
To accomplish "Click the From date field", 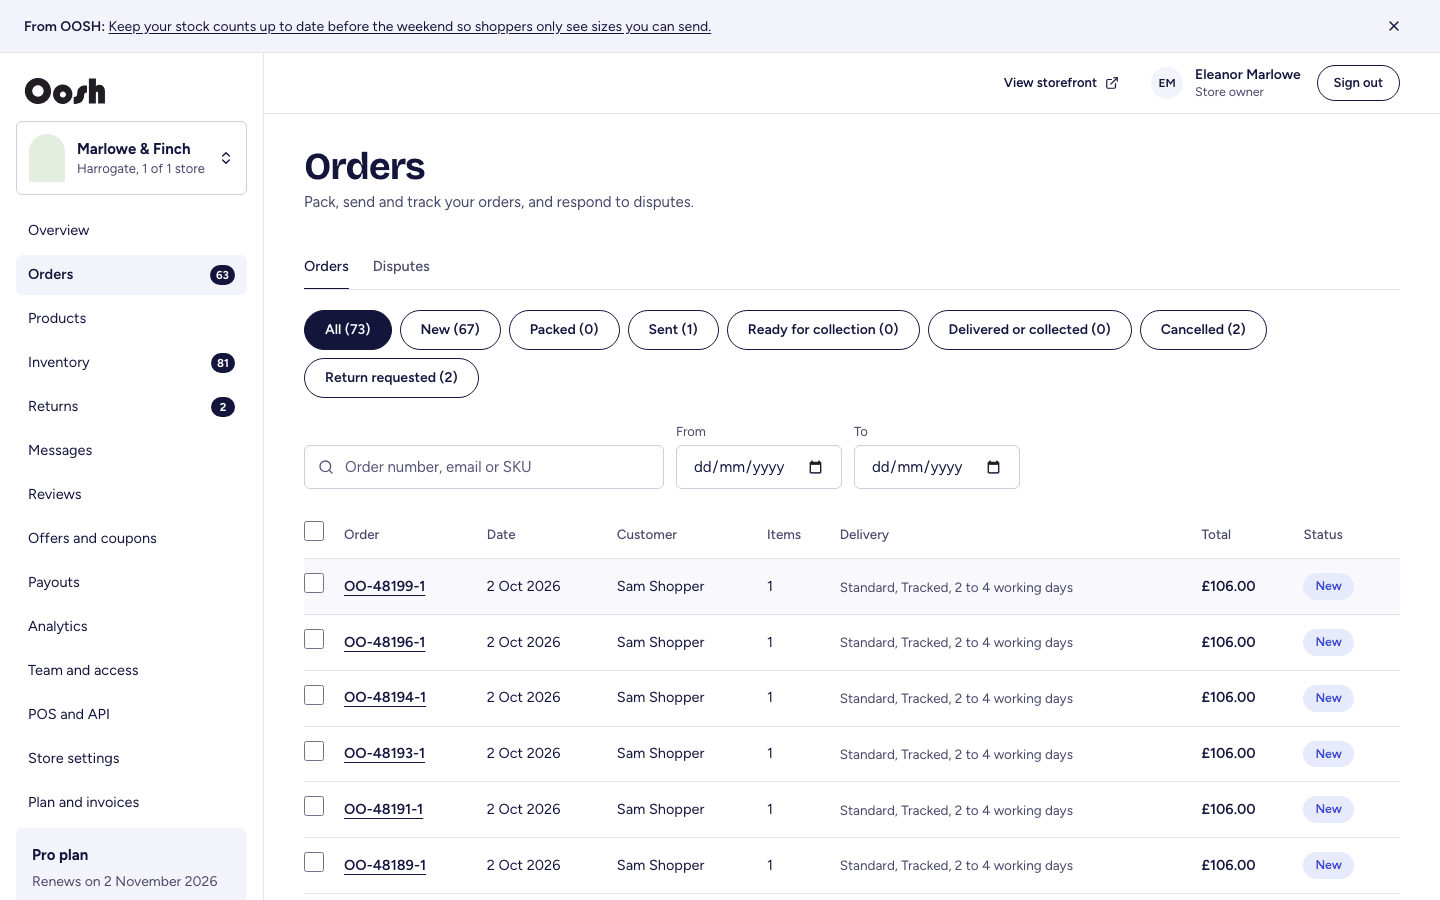I will [759, 467].
